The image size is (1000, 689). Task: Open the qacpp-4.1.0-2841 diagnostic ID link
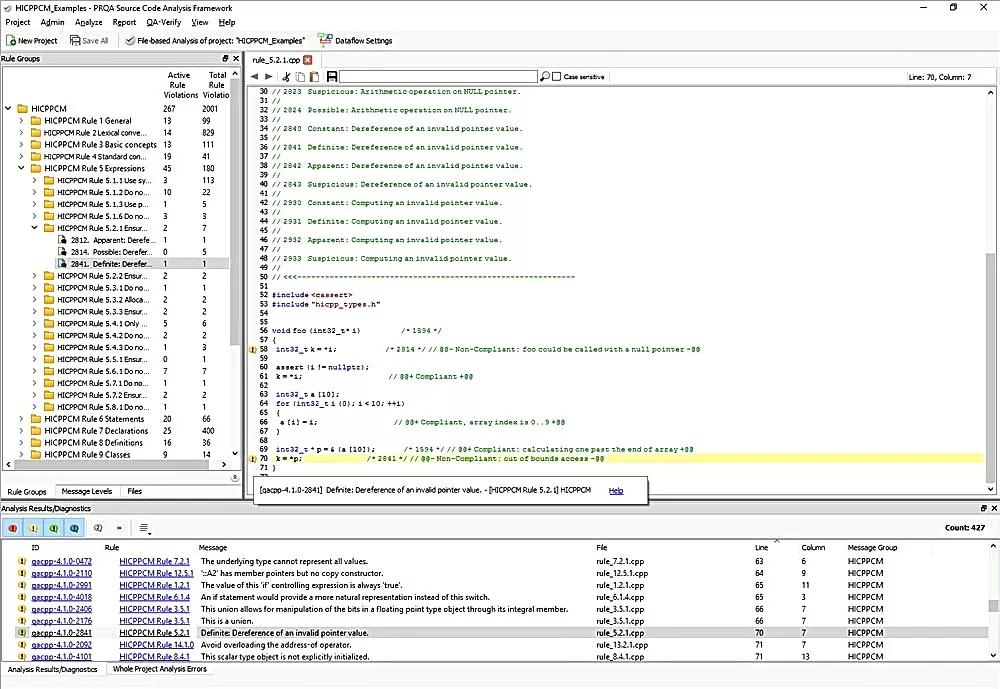(61, 633)
